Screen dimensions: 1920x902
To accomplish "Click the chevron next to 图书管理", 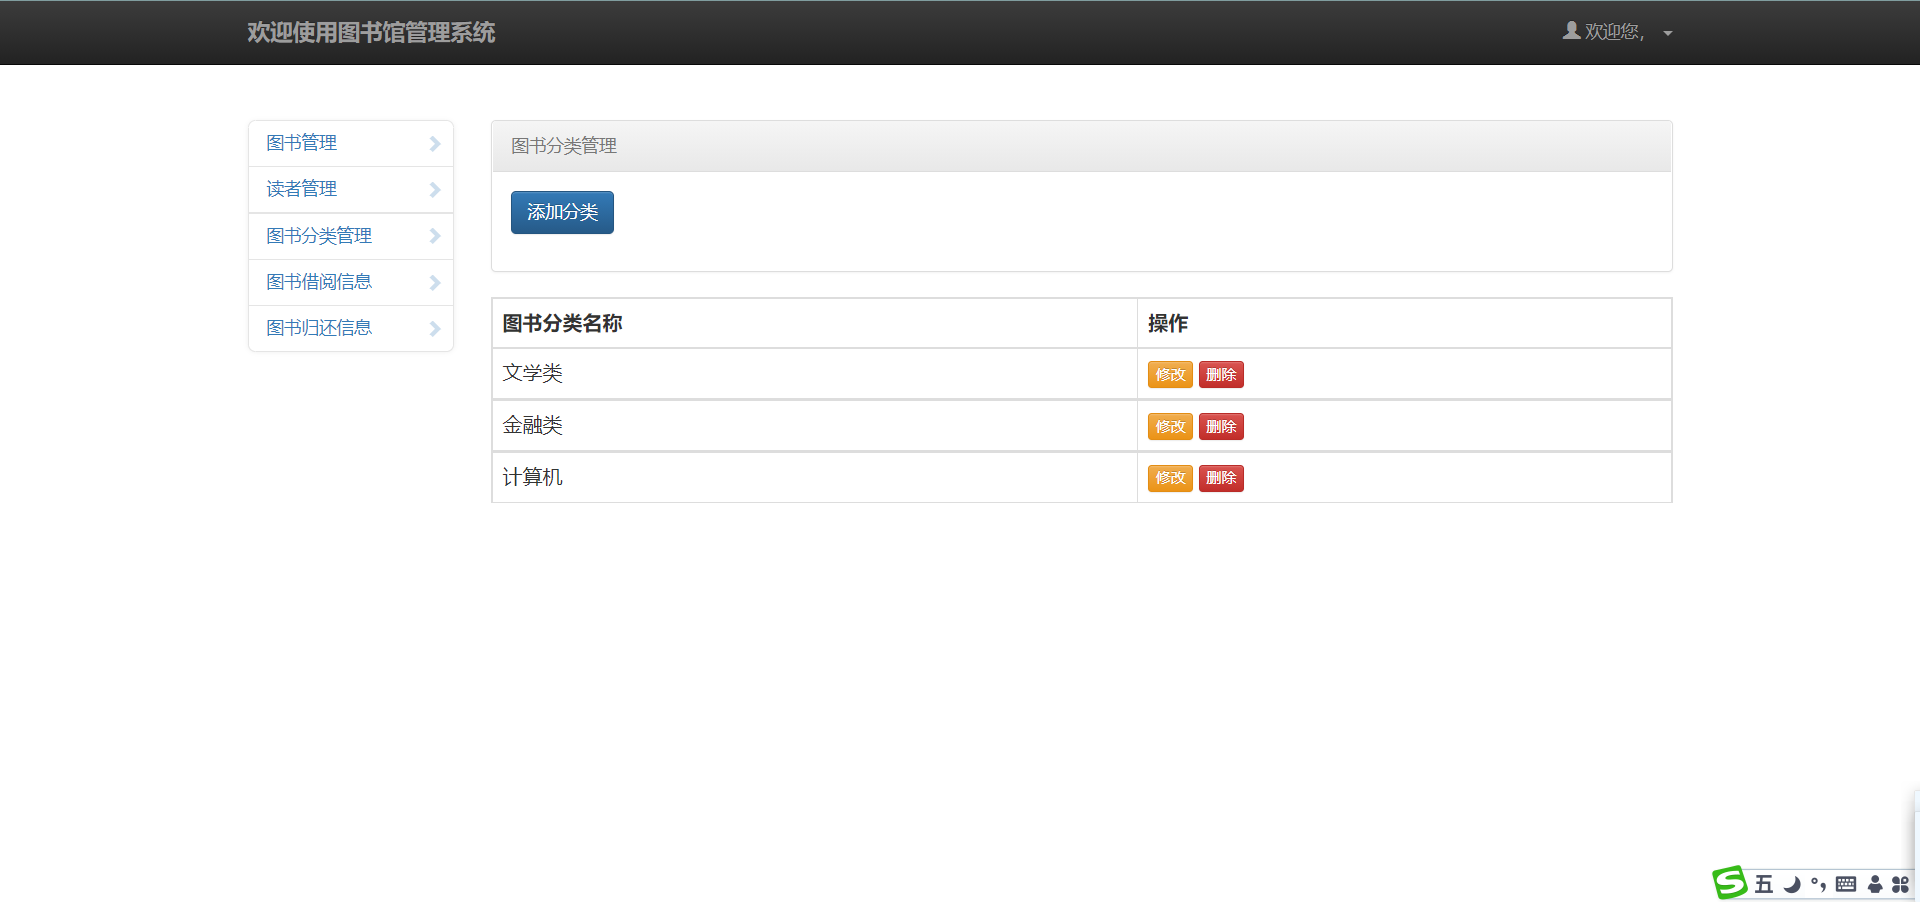I will coord(435,144).
